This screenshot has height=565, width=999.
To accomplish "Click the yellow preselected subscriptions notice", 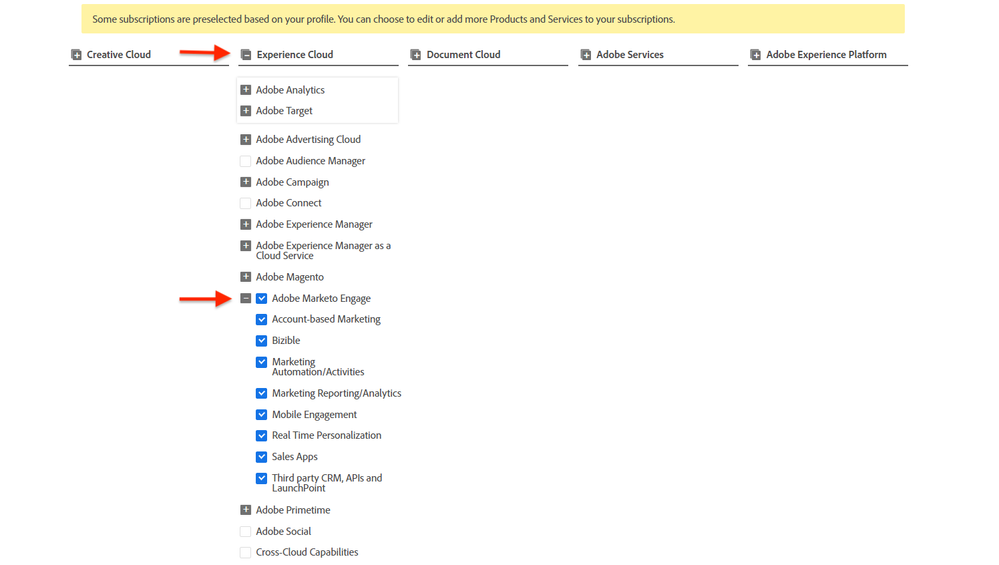I will 492,19.
